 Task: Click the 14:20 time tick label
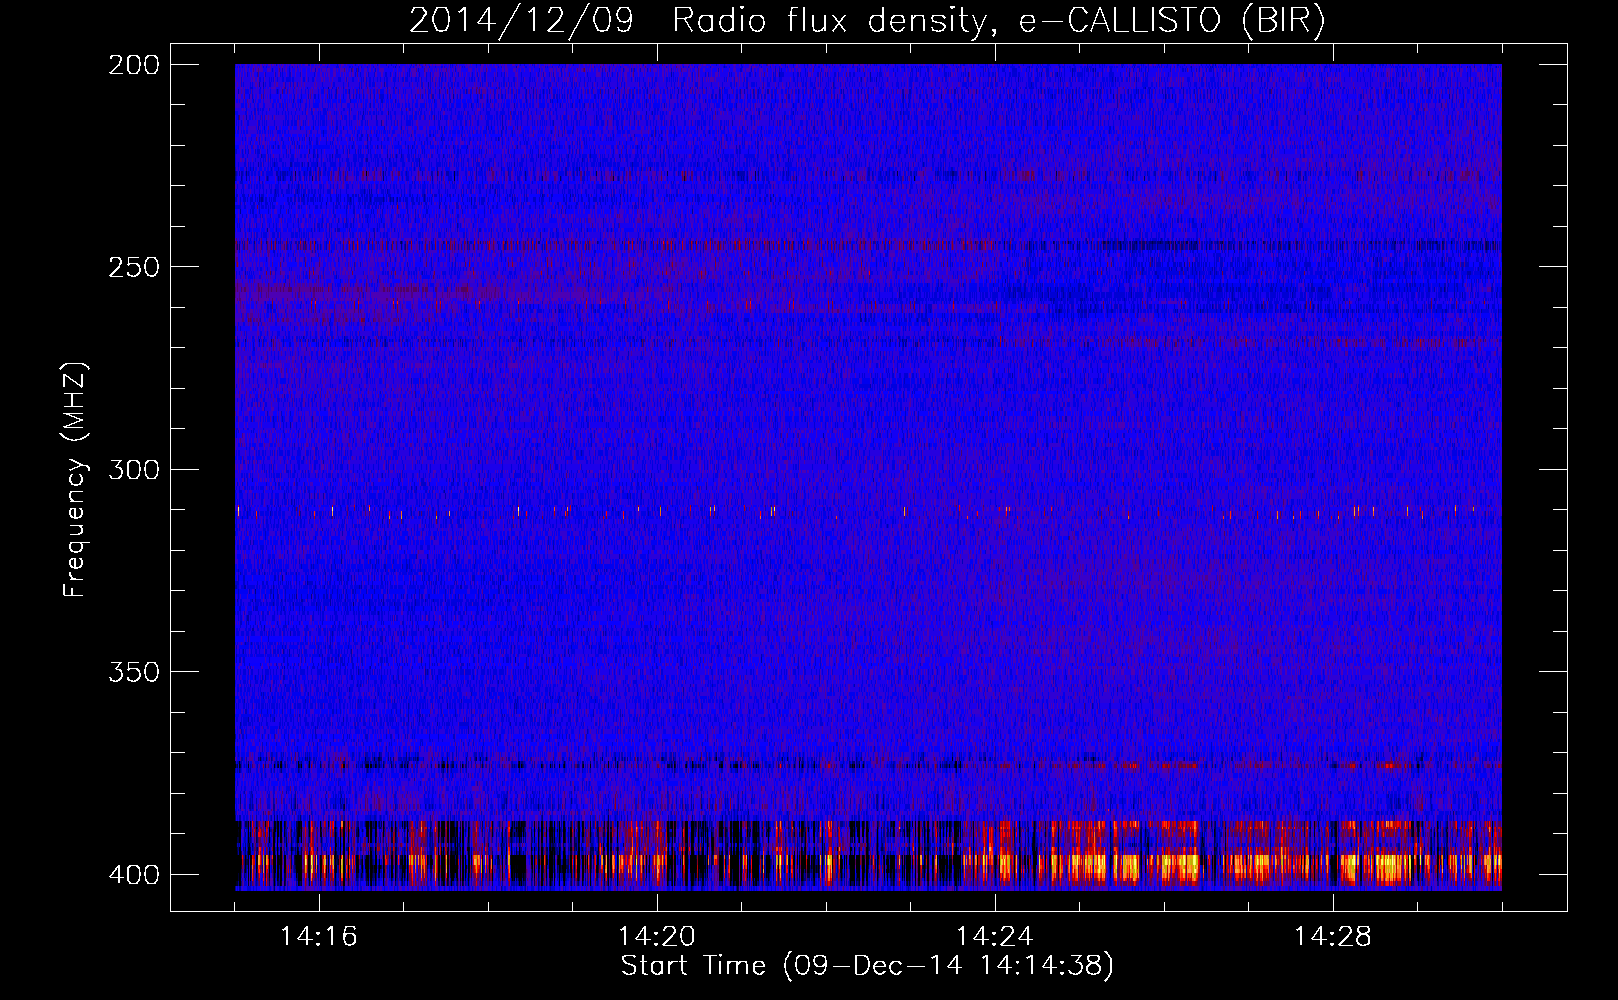point(657,937)
